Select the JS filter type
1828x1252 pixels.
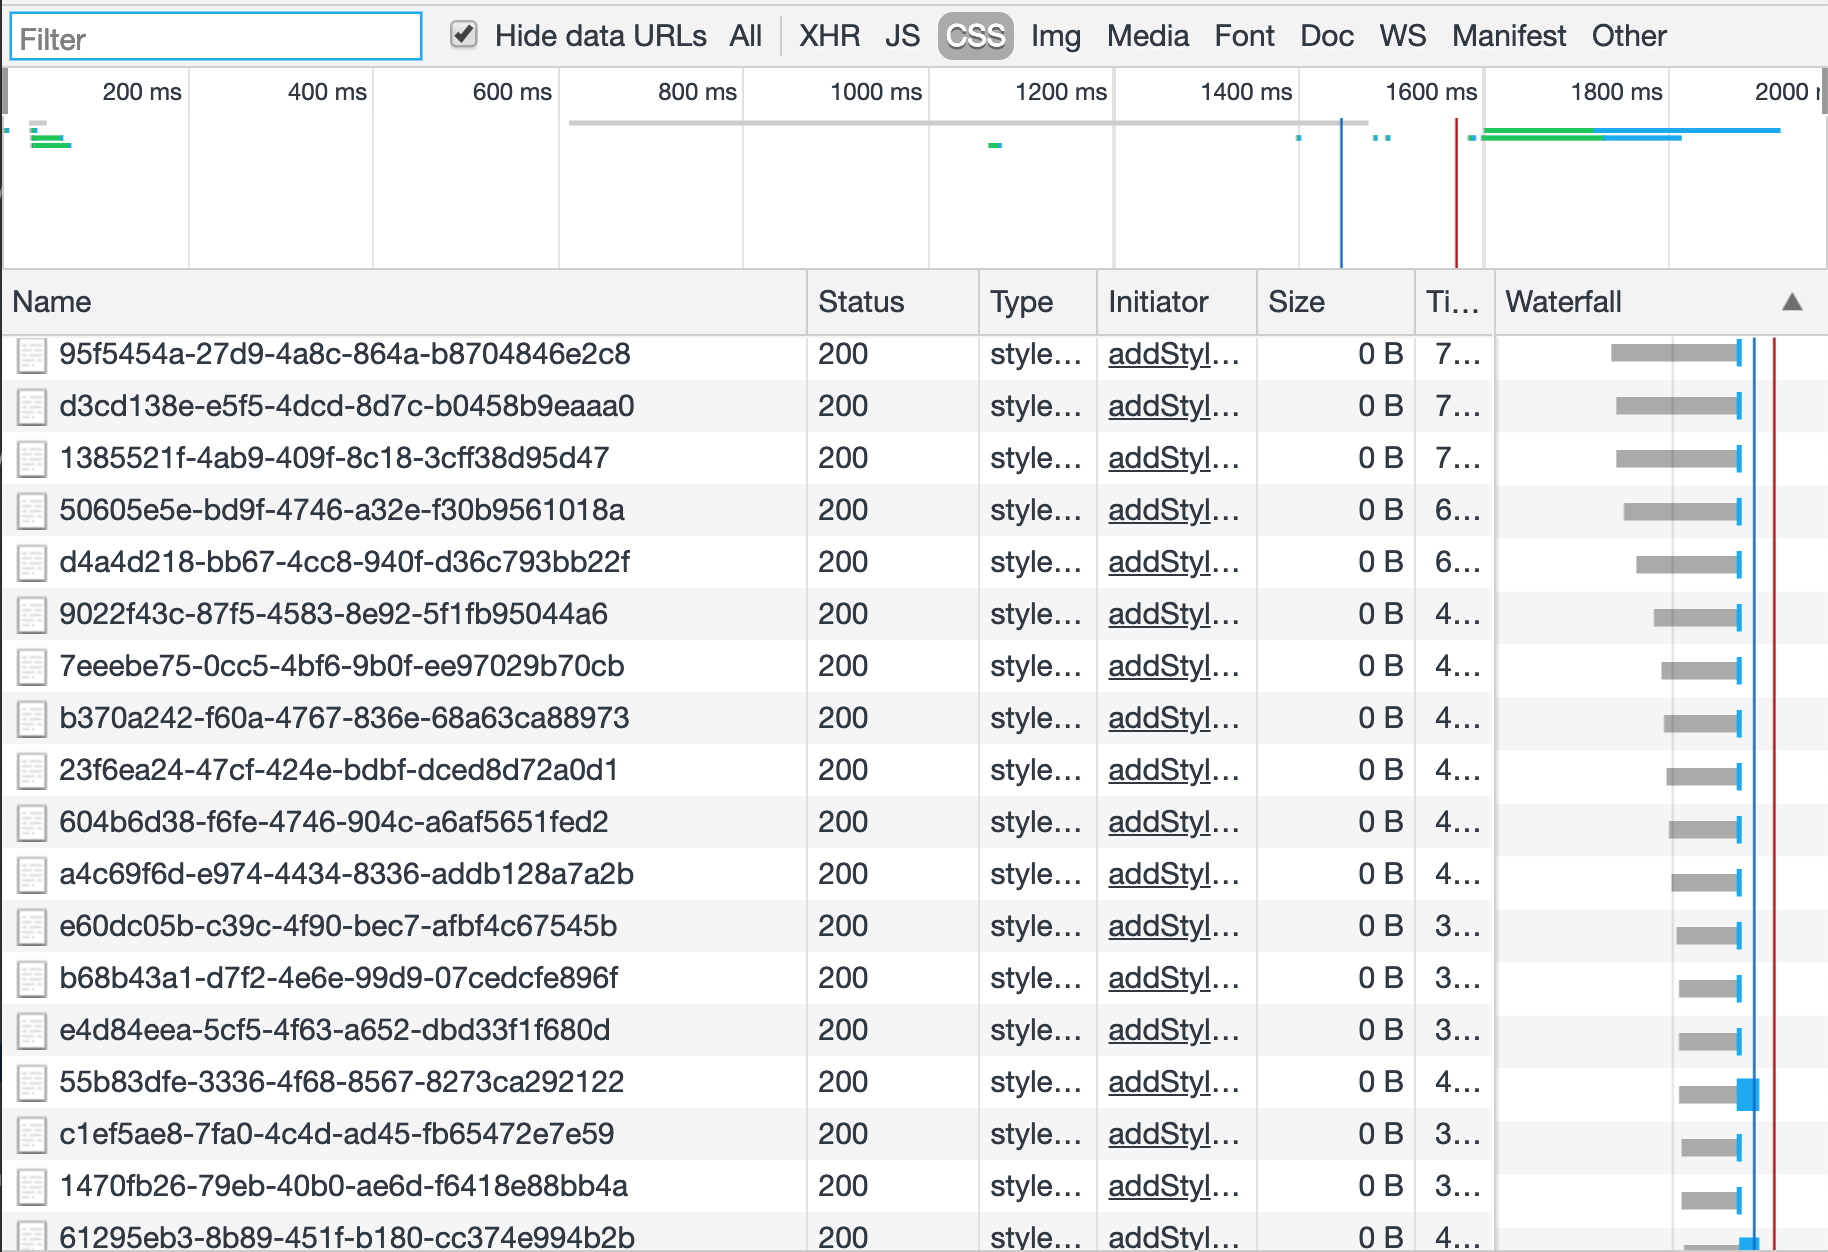(902, 36)
